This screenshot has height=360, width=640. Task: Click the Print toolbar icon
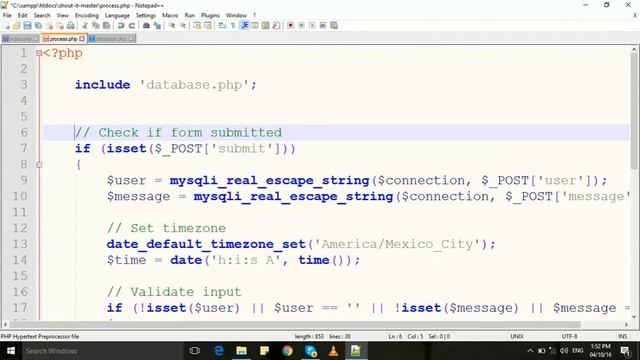[70, 25]
